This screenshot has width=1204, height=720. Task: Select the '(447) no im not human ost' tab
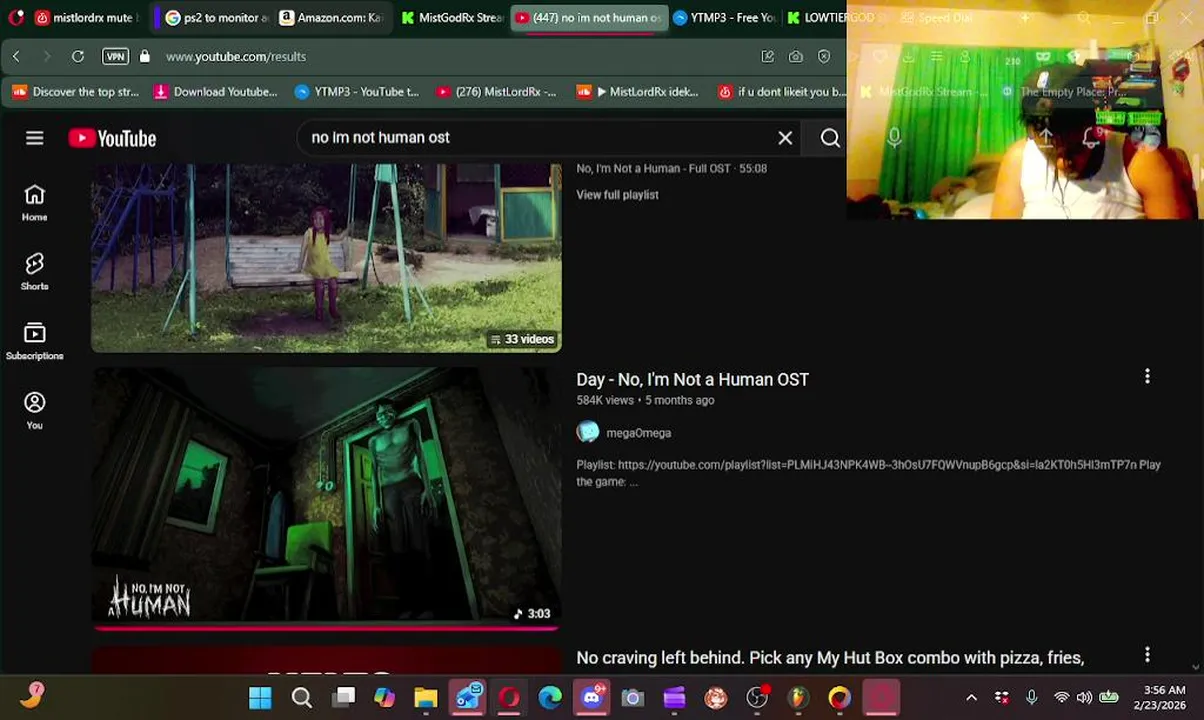point(589,17)
